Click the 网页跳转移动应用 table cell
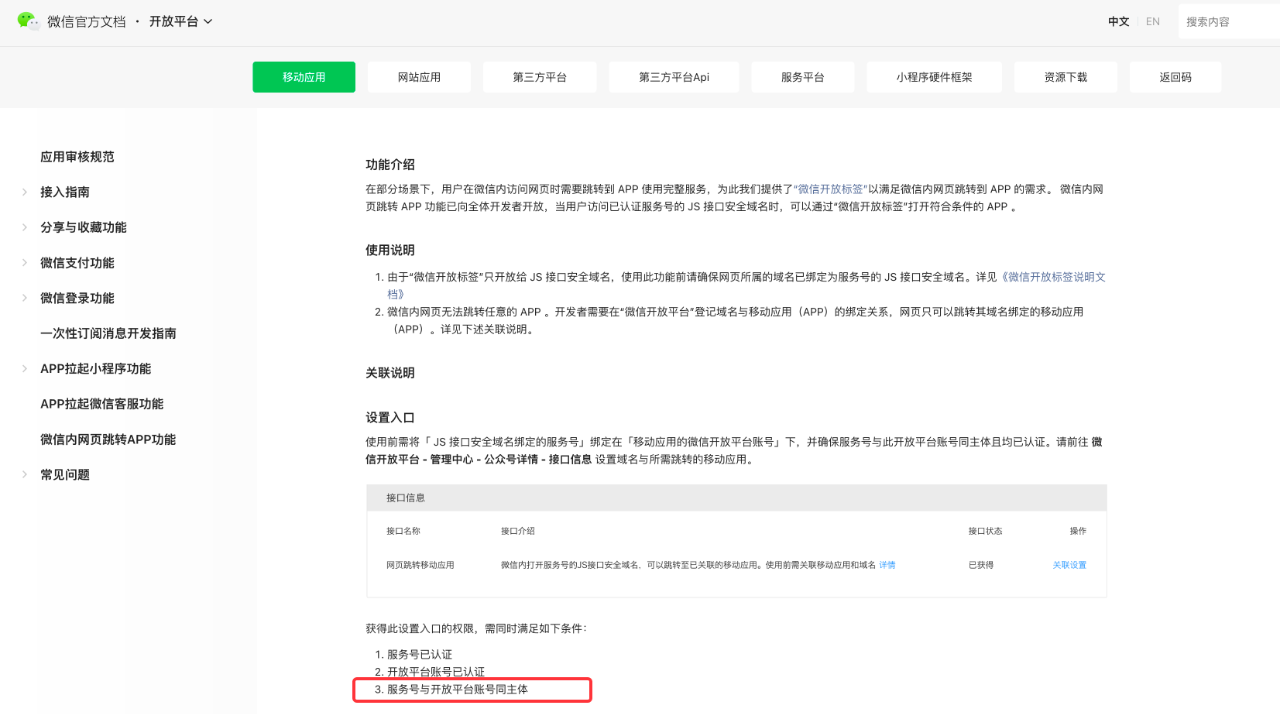 [x=420, y=565]
